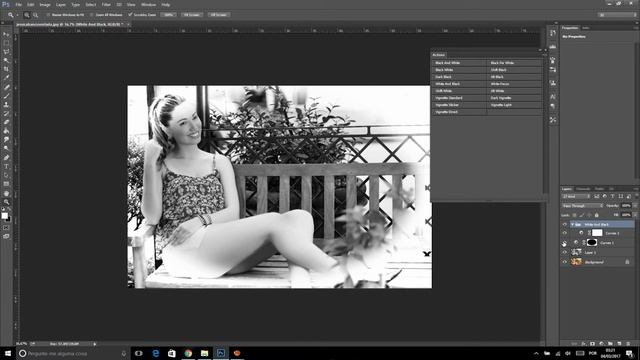
Task: Open the Fill value dropdown
Action: tap(635, 215)
